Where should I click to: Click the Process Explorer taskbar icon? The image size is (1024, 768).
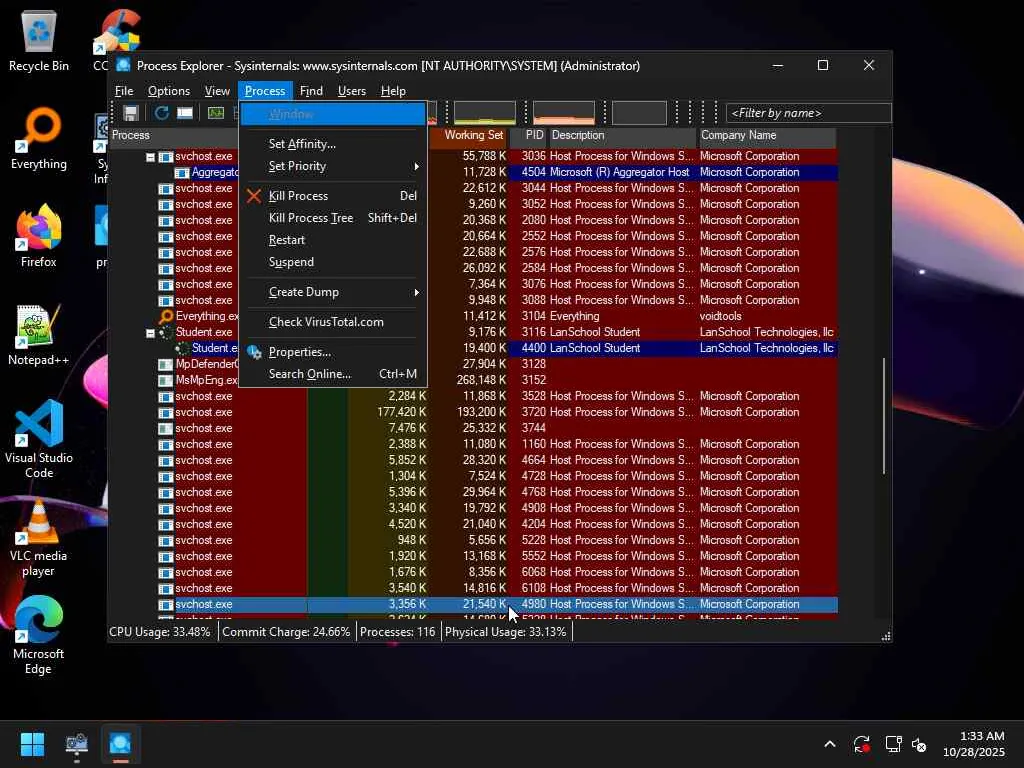click(x=120, y=744)
